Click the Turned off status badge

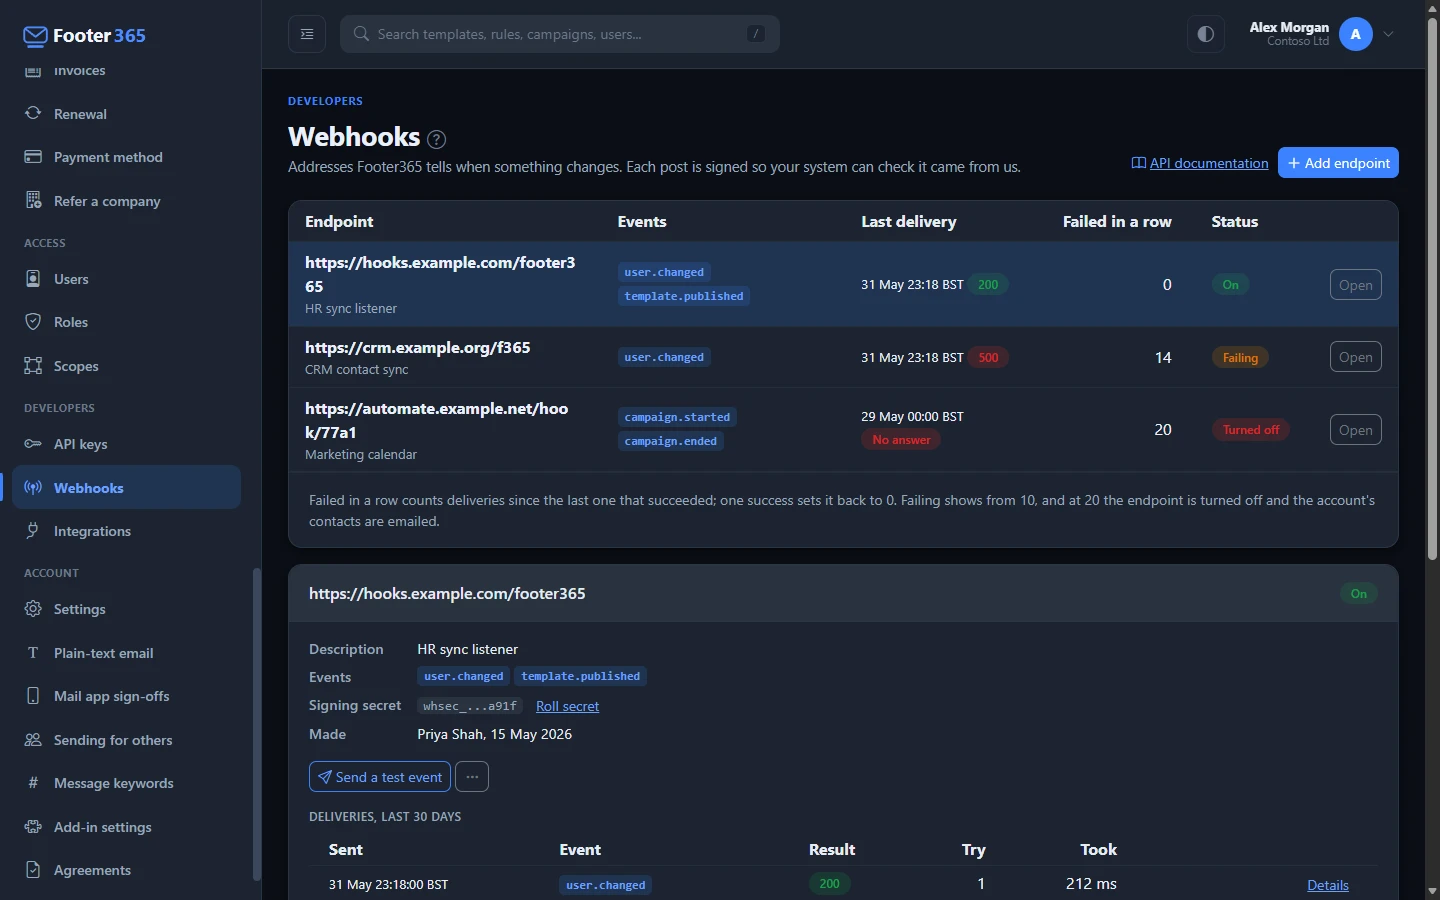click(1251, 430)
